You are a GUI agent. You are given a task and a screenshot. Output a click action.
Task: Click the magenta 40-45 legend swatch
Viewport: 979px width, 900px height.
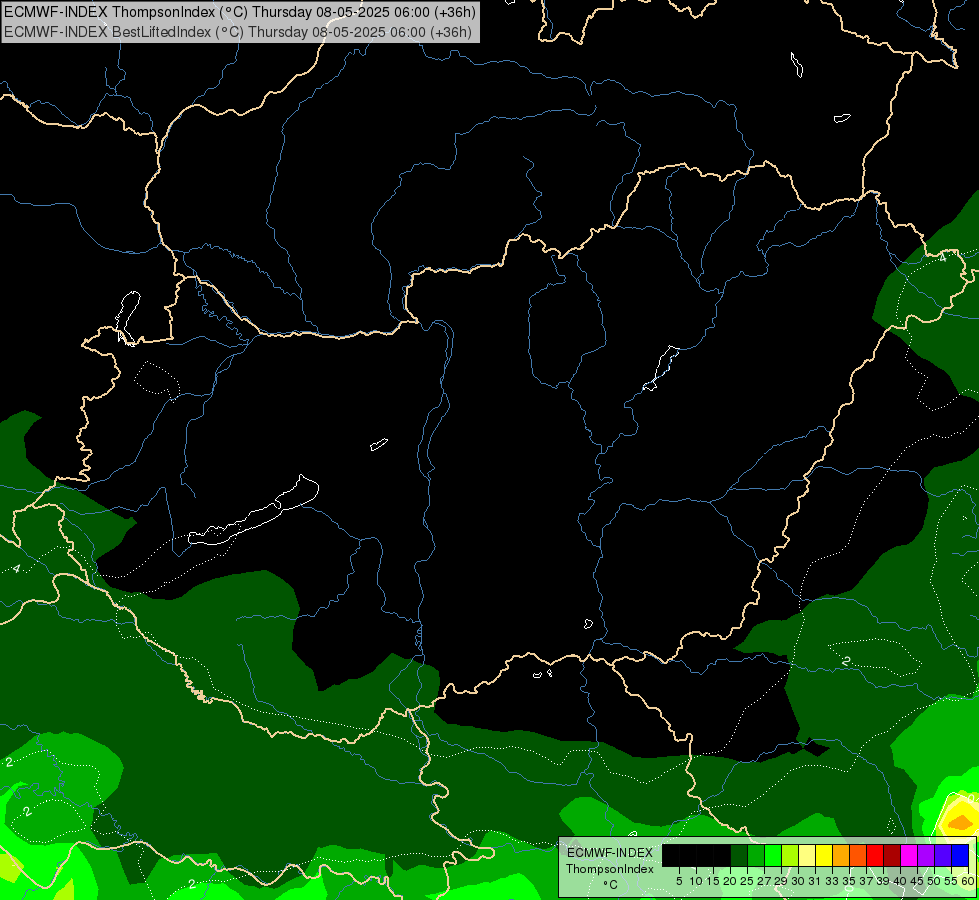pos(909,856)
